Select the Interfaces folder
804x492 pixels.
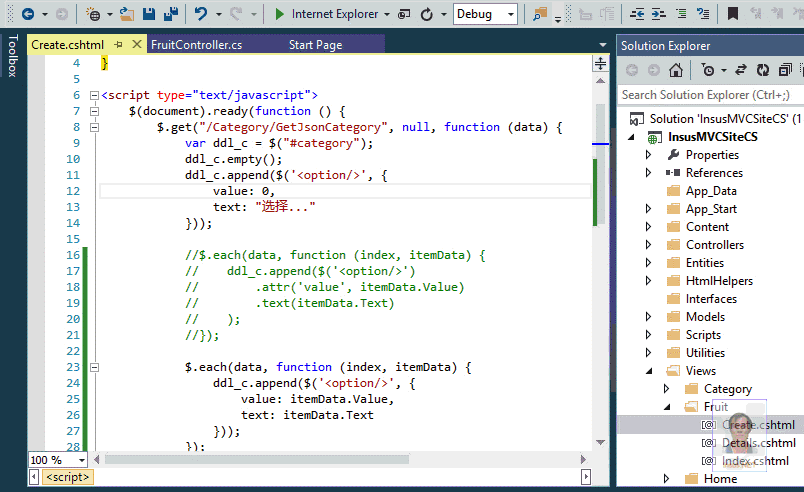(x=711, y=299)
